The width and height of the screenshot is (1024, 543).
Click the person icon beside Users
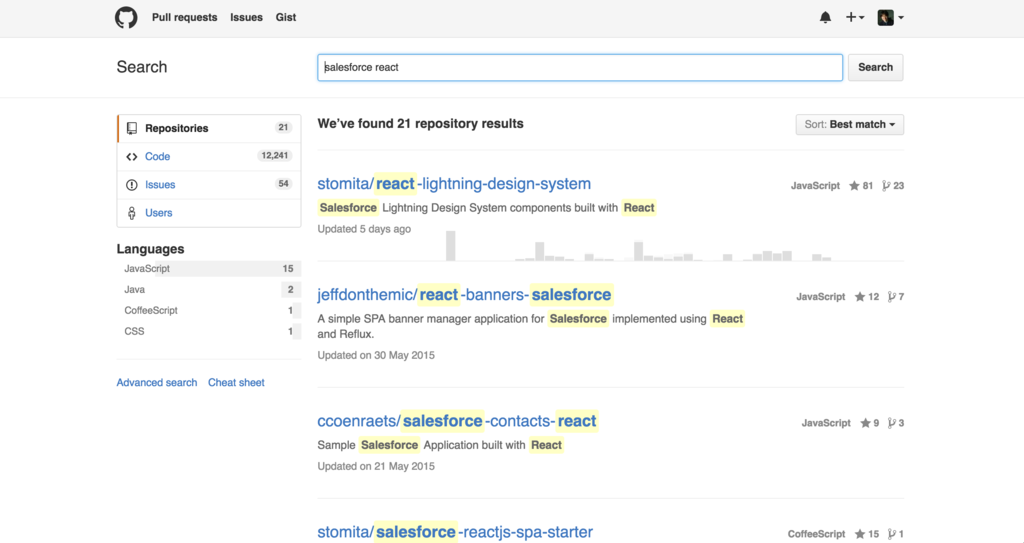tap(132, 213)
